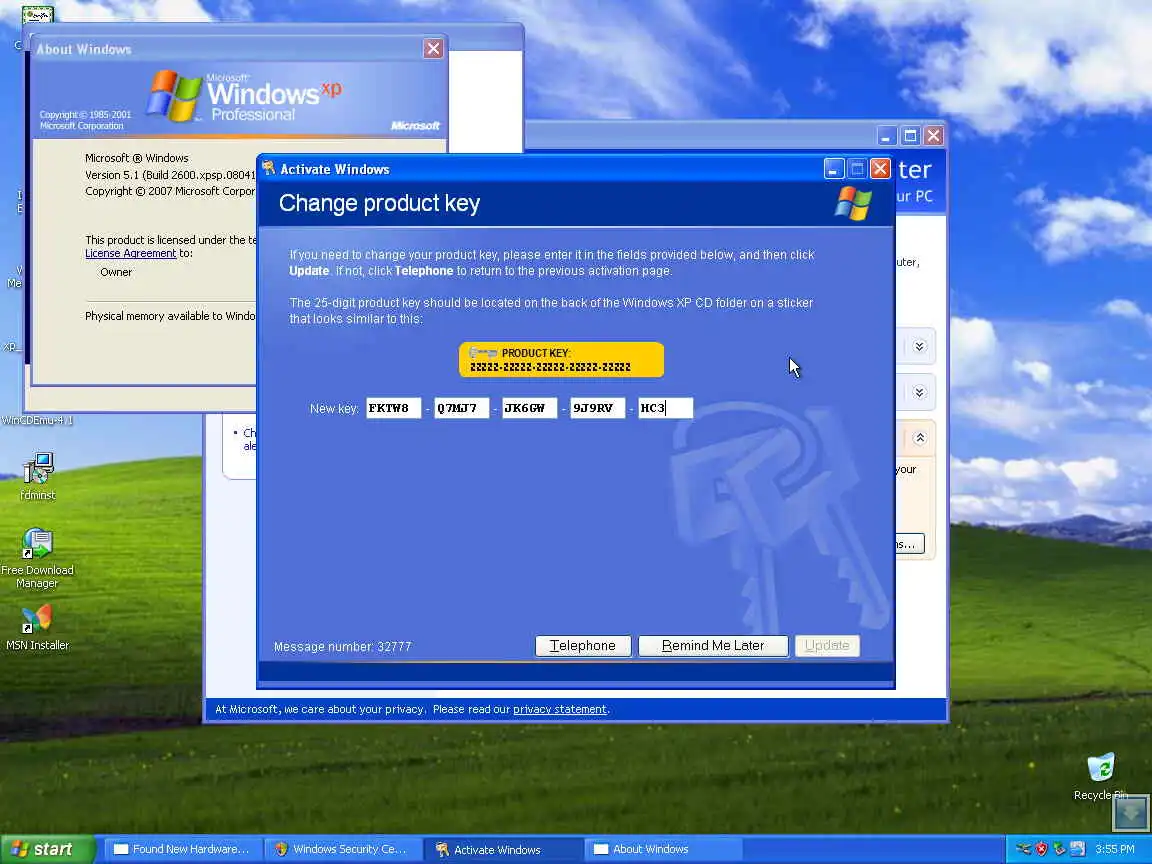
Task: Switch to Found New Hardware taskbar item
Action: [181, 849]
